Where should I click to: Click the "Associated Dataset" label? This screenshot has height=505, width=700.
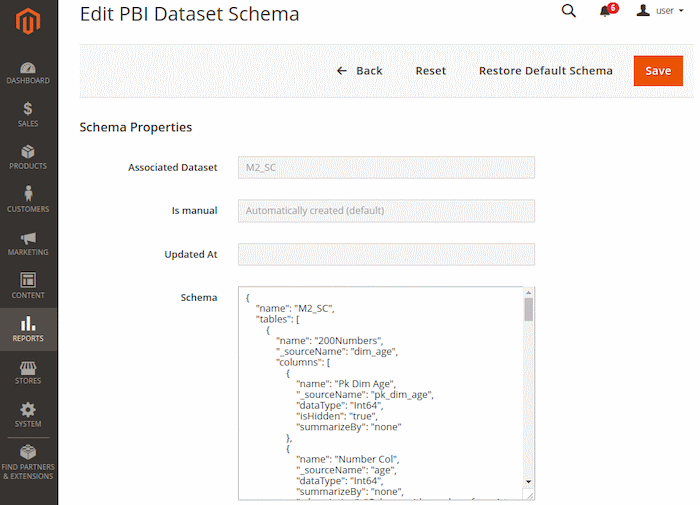[172, 167]
